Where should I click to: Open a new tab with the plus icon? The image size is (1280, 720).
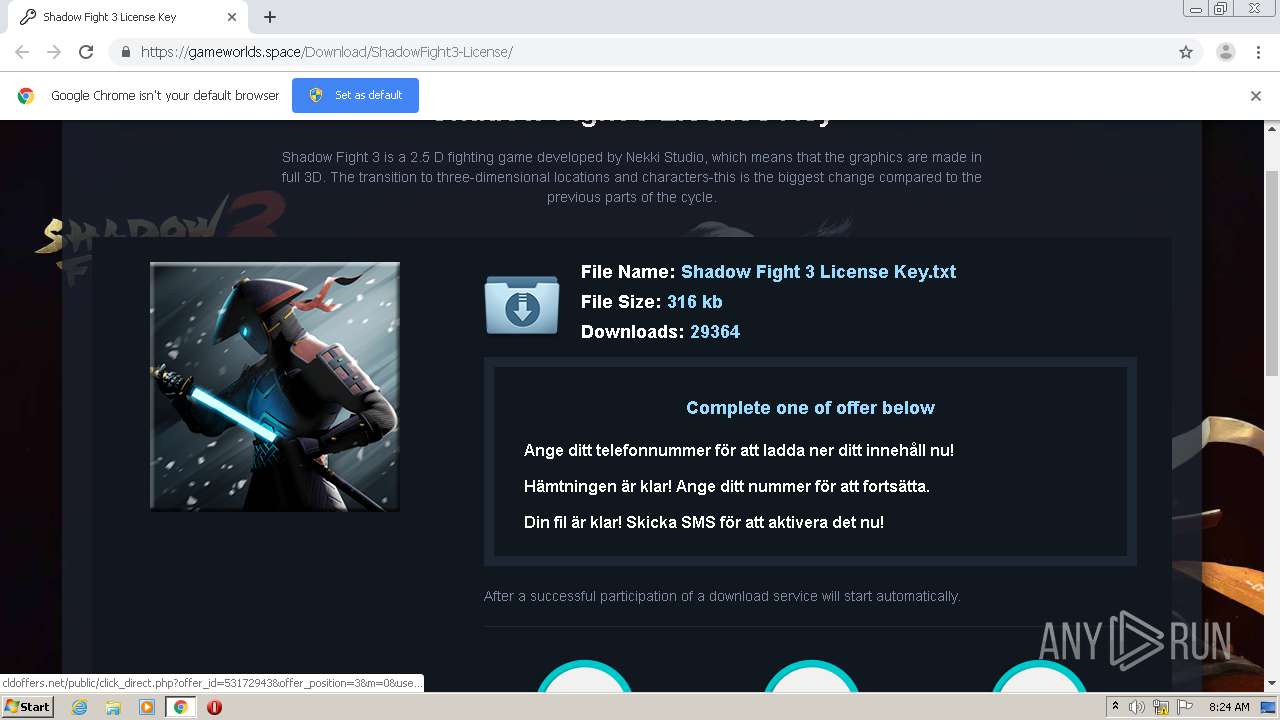point(270,17)
